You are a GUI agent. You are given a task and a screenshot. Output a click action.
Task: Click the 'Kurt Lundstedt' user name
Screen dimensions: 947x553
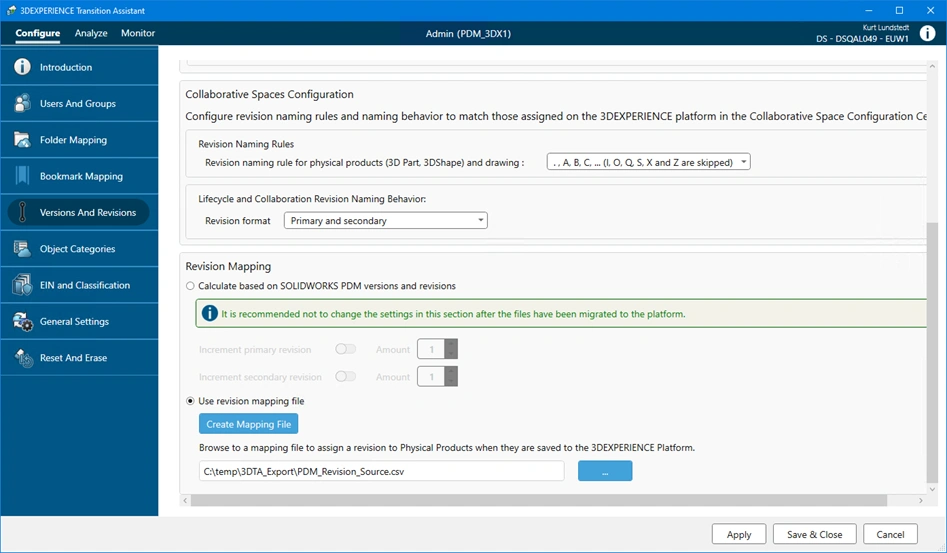tap(885, 27)
